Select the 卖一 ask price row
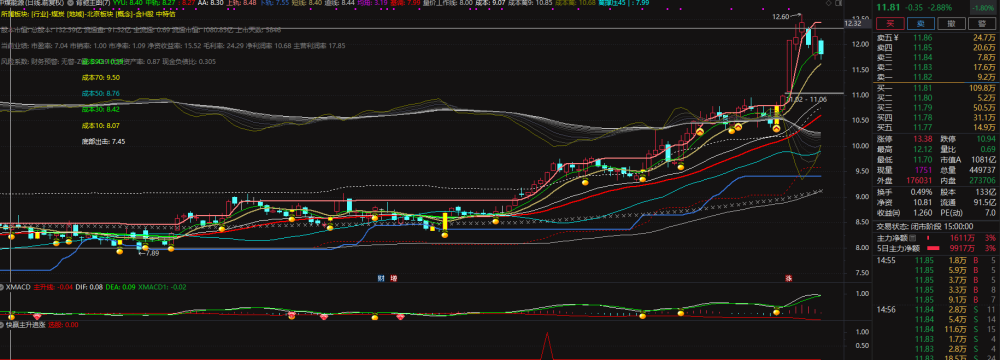 click(x=935, y=77)
